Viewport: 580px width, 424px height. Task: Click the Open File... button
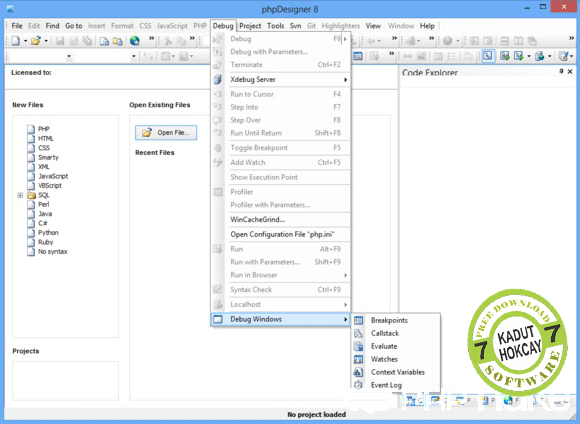coord(166,132)
